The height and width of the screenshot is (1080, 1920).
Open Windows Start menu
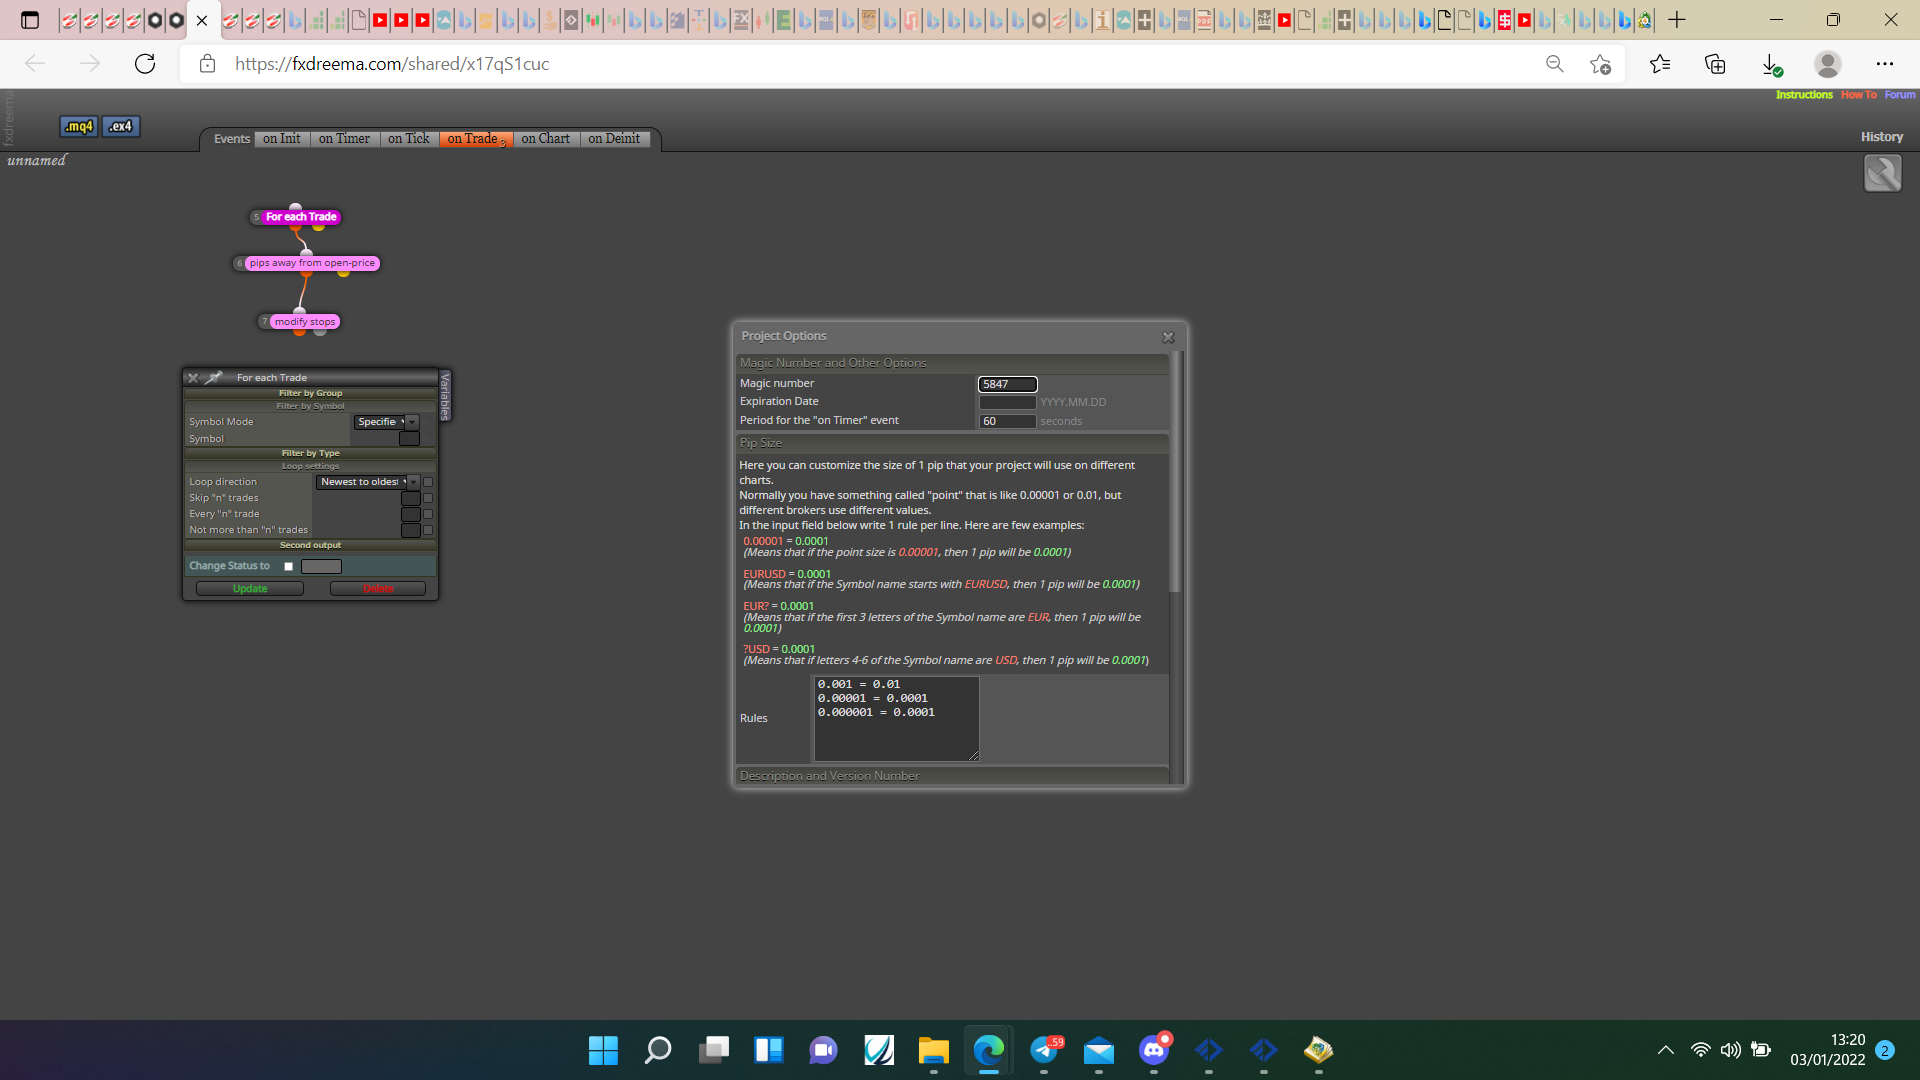(603, 1050)
